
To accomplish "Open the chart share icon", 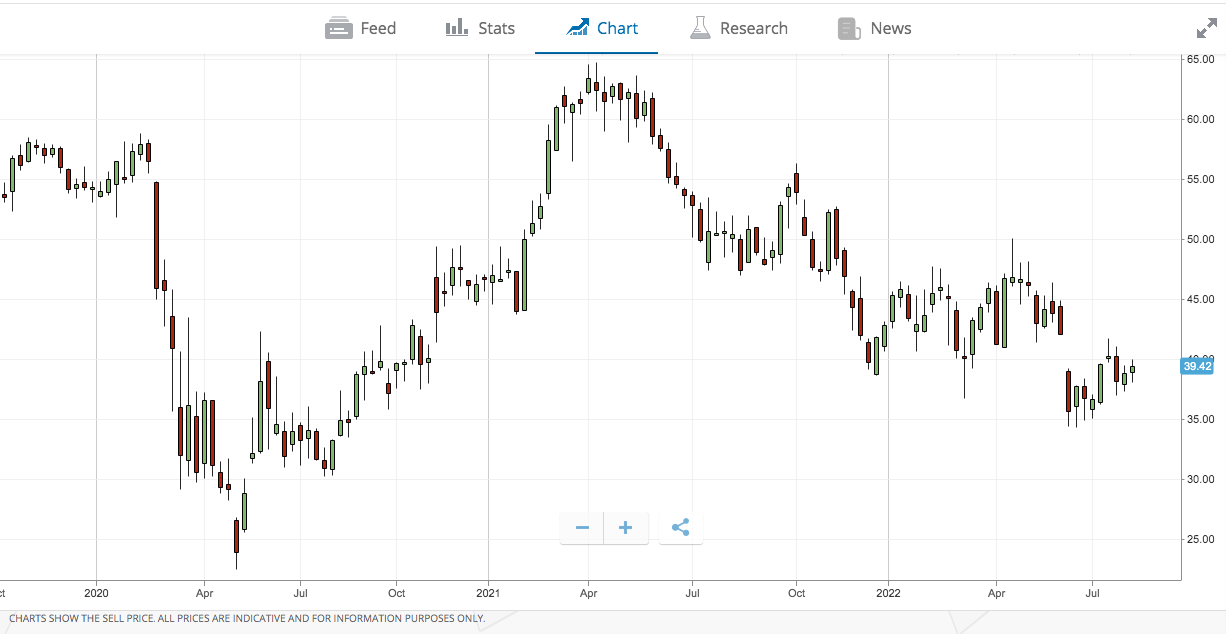I will [x=681, y=527].
